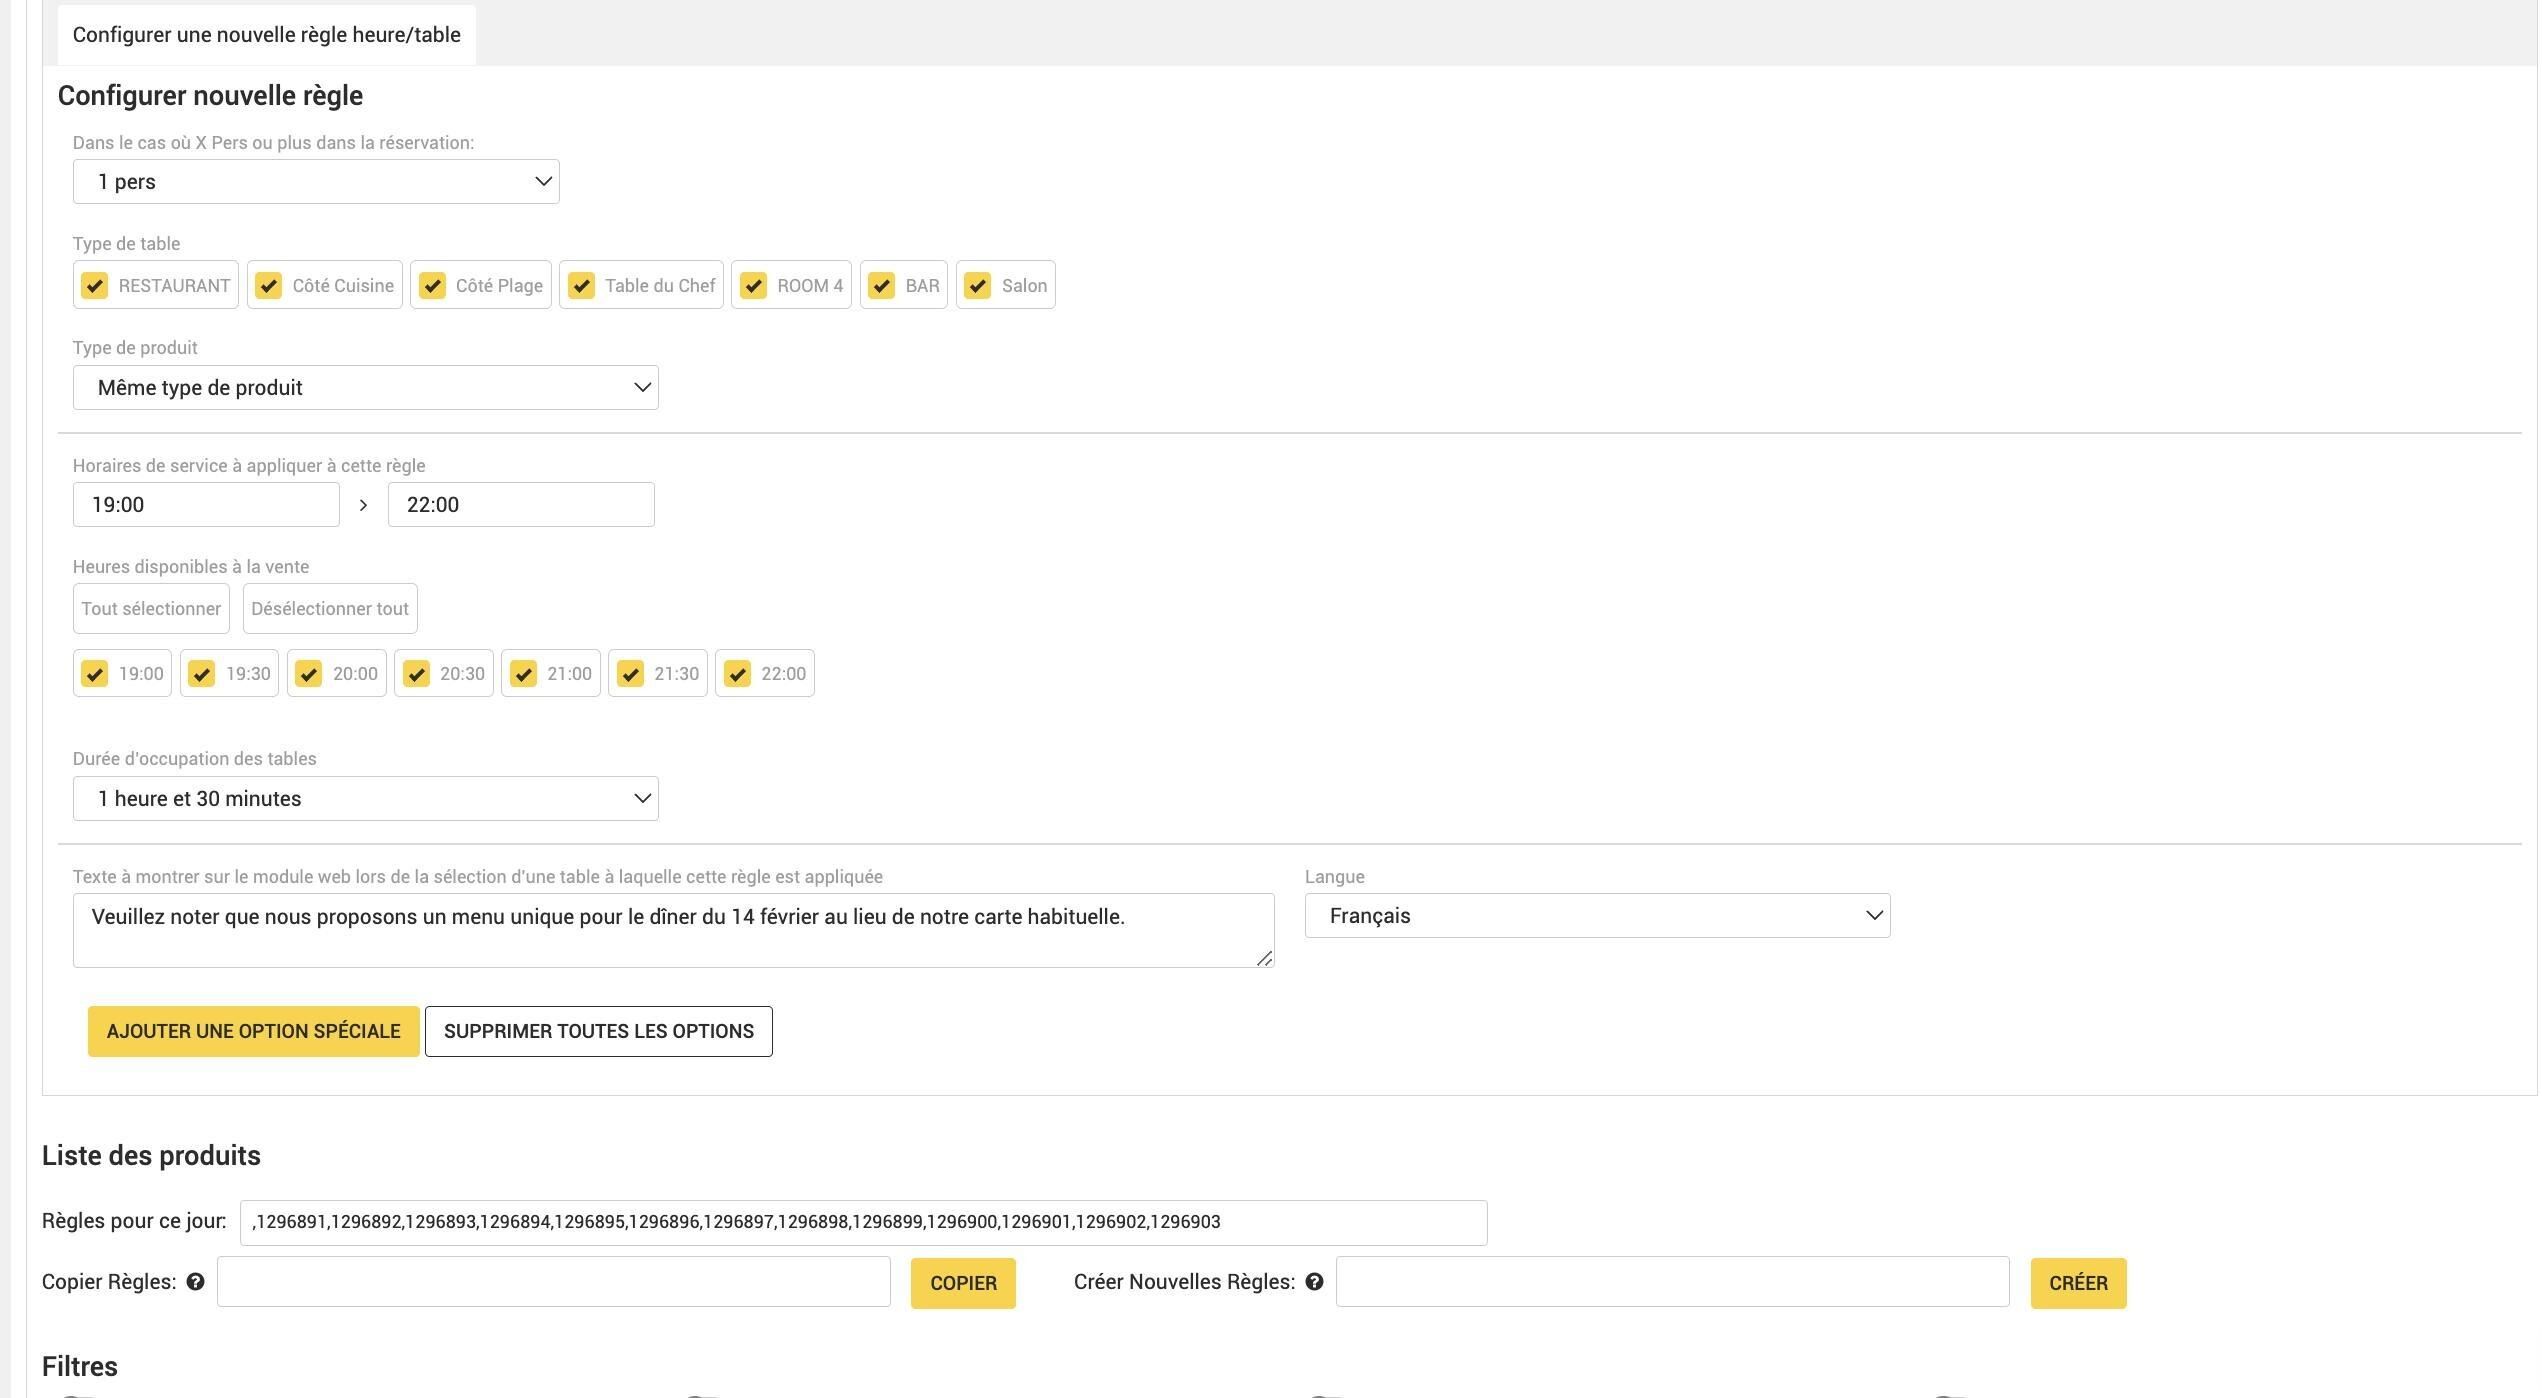The height and width of the screenshot is (1398, 2542).
Task: Toggle the Table du Chef checkbox
Action: 581,286
